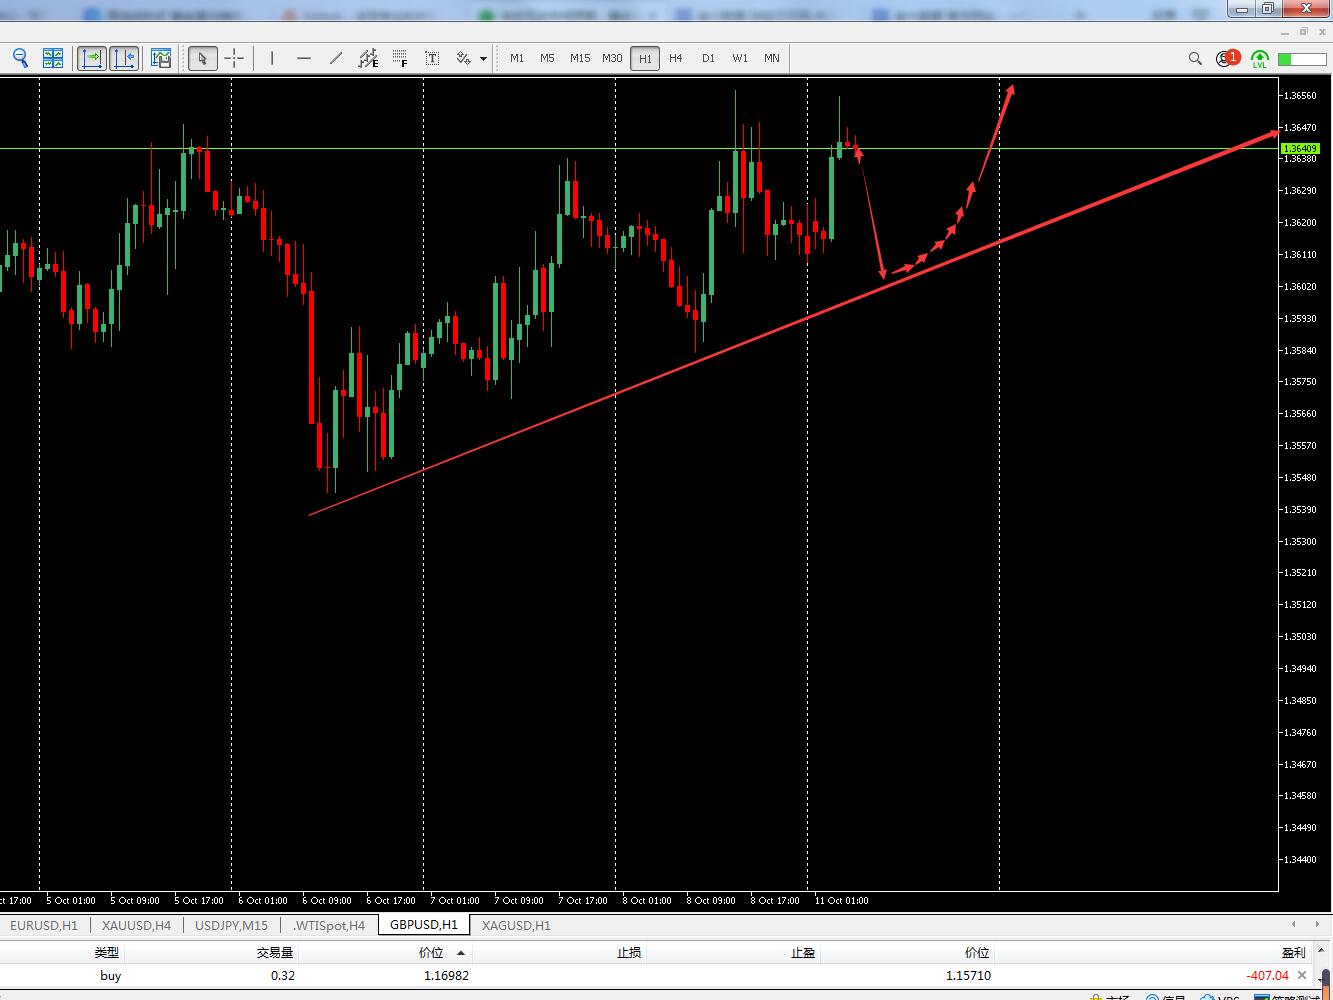The height and width of the screenshot is (1000, 1333).
Task: Select the text label tool
Action: tap(432, 58)
